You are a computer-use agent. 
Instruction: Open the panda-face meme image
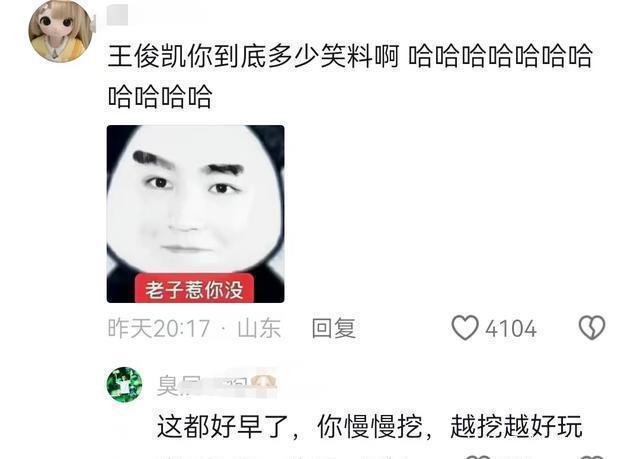196,214
